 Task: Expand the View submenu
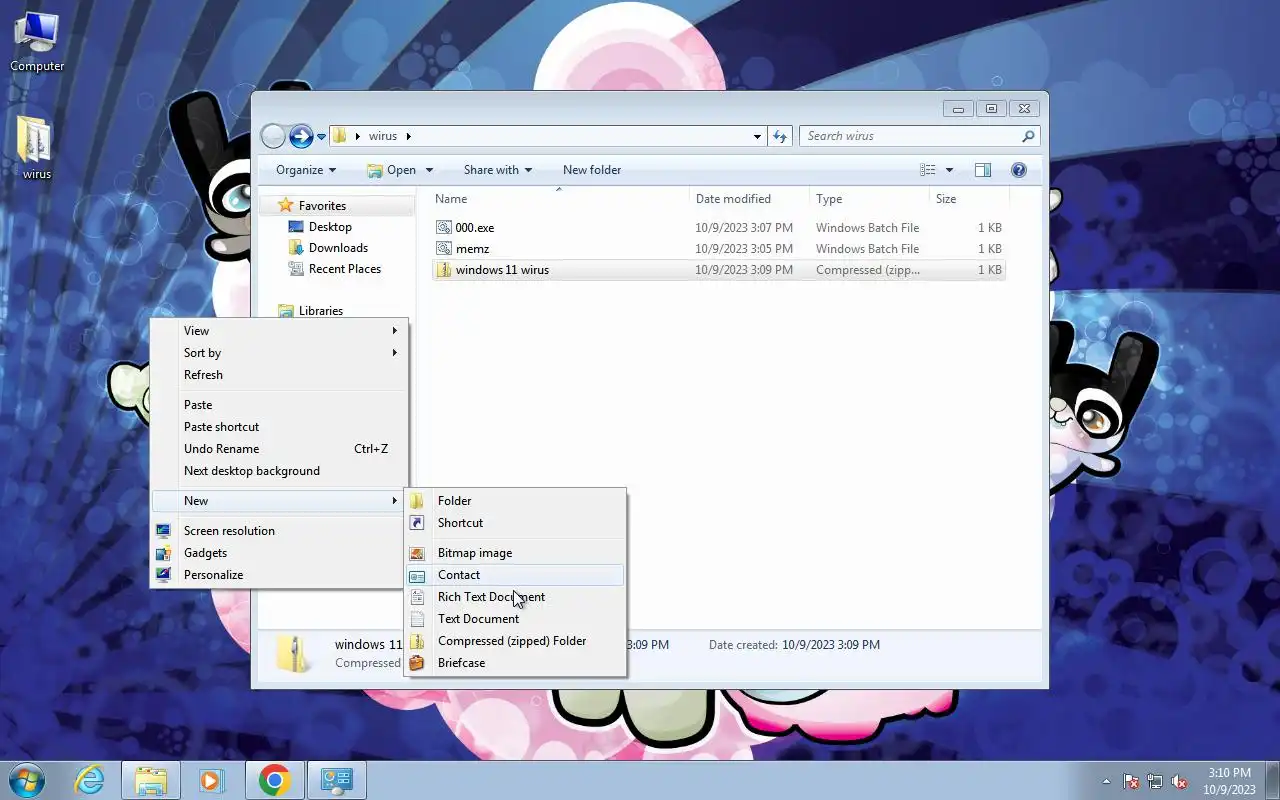click(279, 331)
